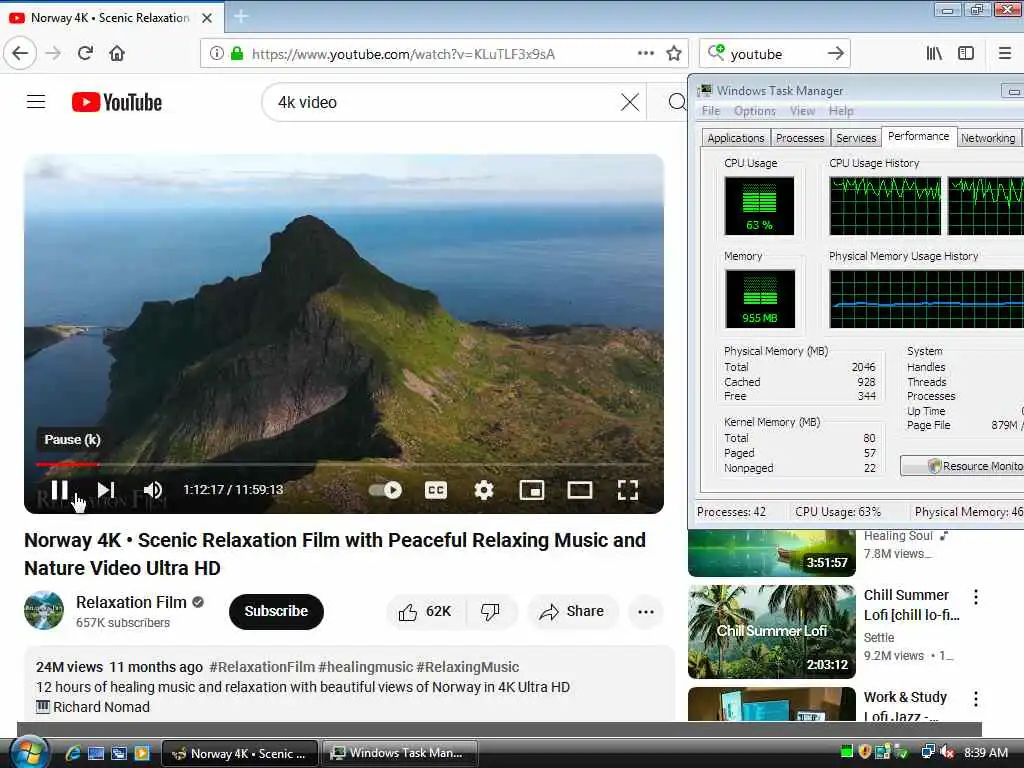Skip to the next video
The height and width of the screenshot is (768, 1024).
point(106,490)
